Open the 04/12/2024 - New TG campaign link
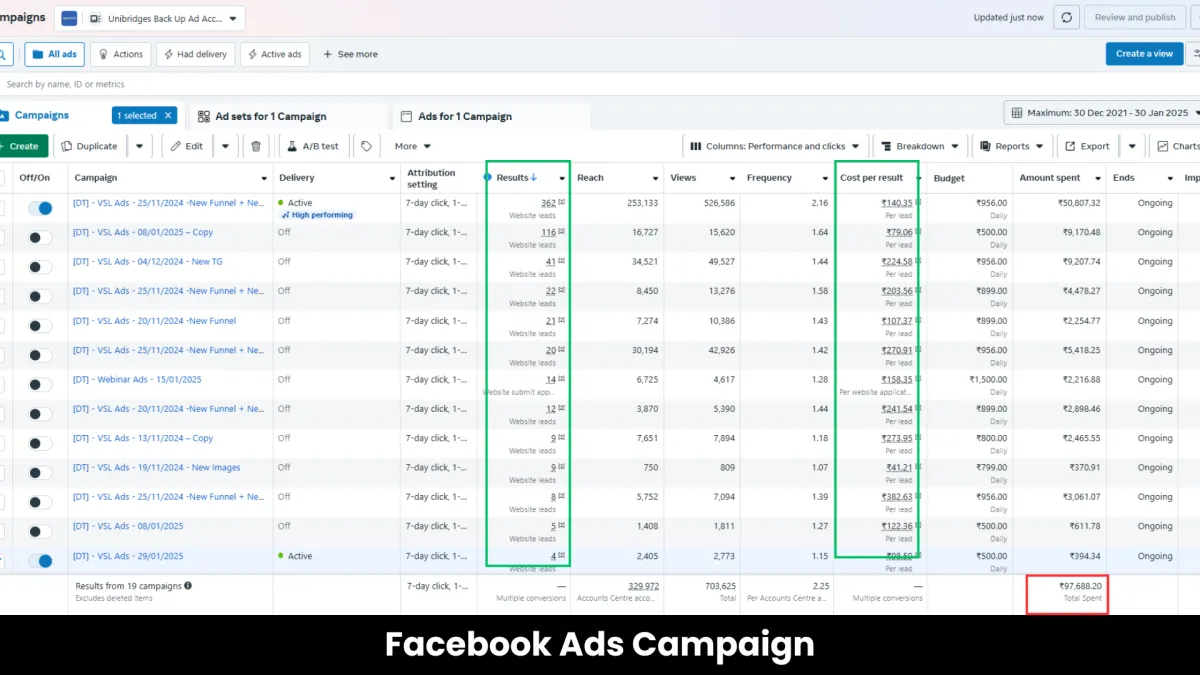The image size is (1200, 675). tap(148, 261)
